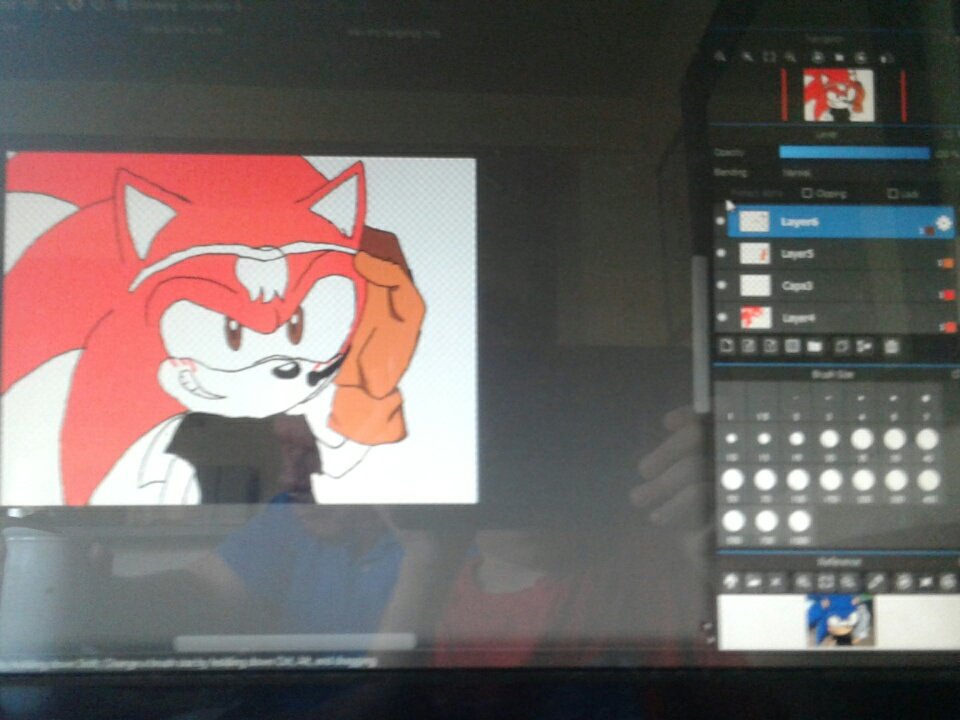This screenshot has width=960, height=720.
Task: Pick the Reference panel eyedropper
Action: click(x=876, y=582)
